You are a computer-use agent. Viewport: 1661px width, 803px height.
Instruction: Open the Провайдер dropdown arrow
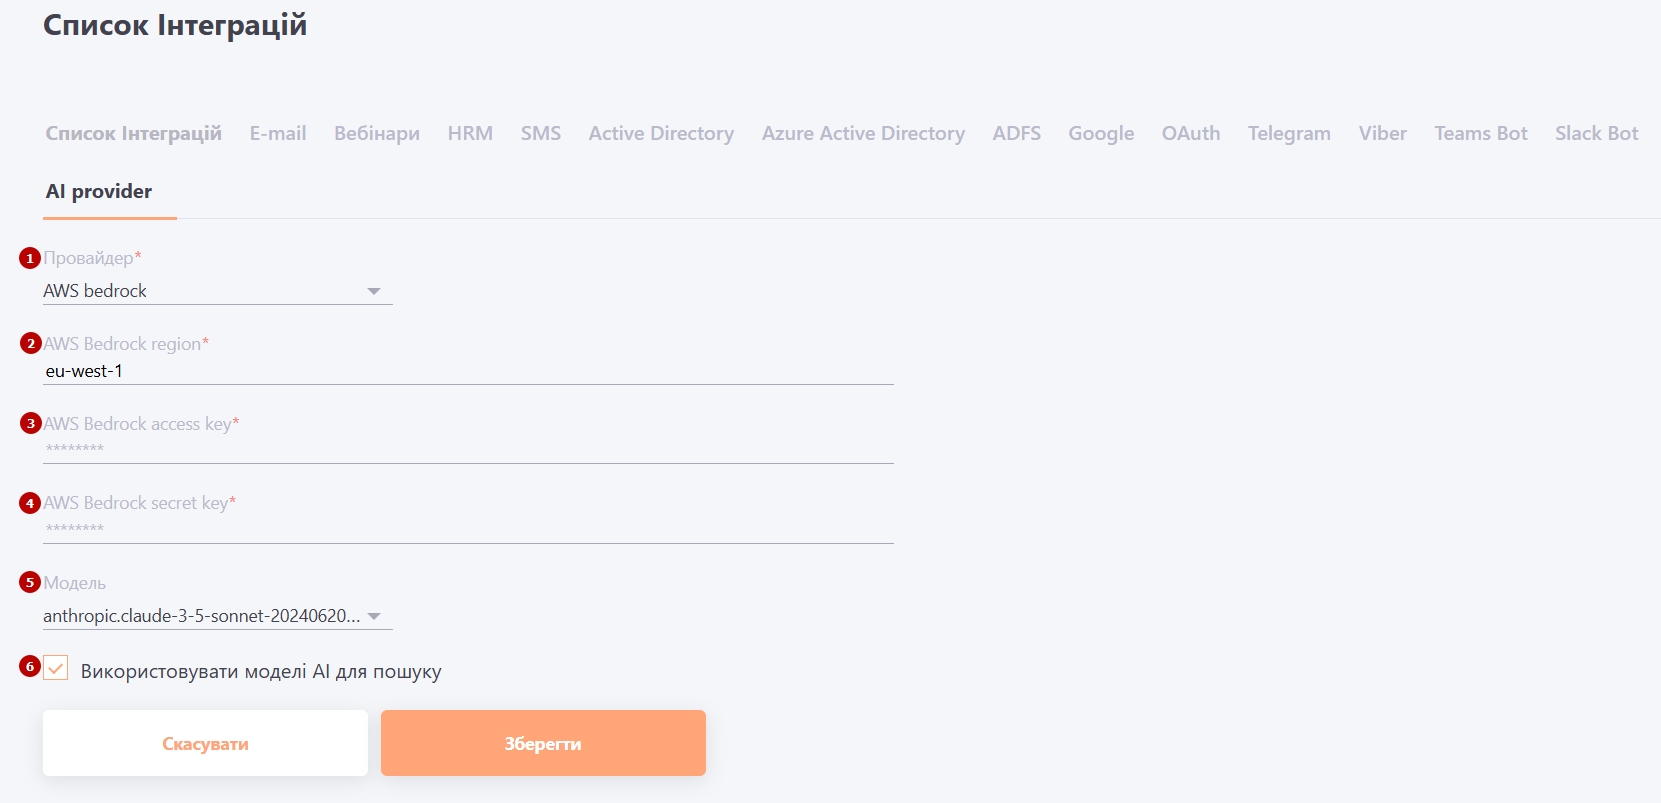click(x=374, y=291)
